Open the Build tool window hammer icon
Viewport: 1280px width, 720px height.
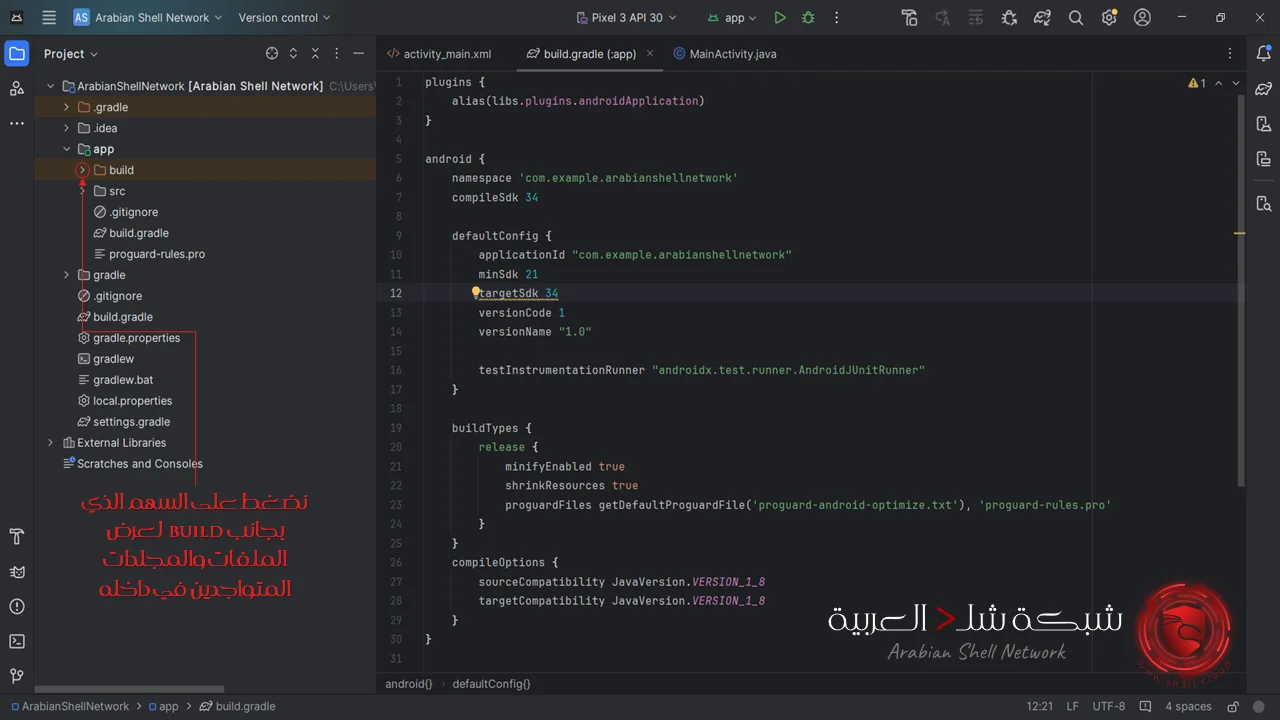click(17, 538)
